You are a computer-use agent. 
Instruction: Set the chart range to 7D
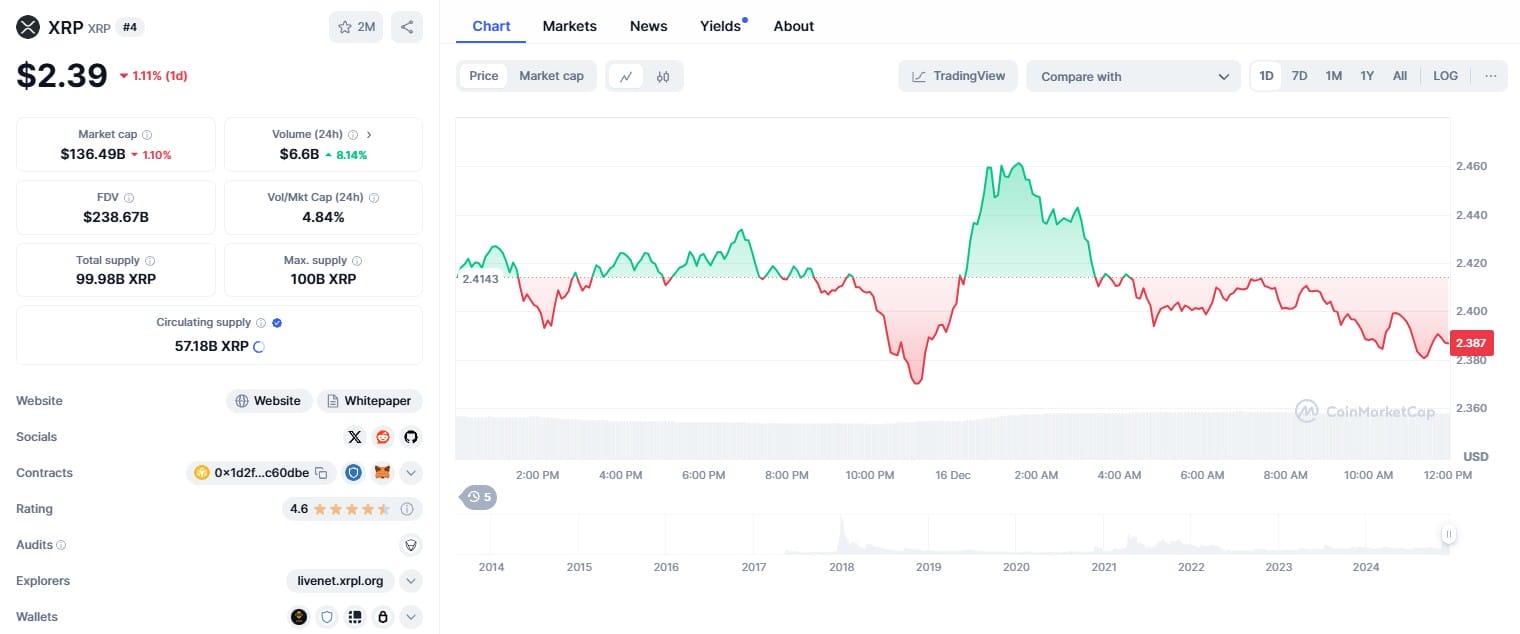pos(1299,76)
